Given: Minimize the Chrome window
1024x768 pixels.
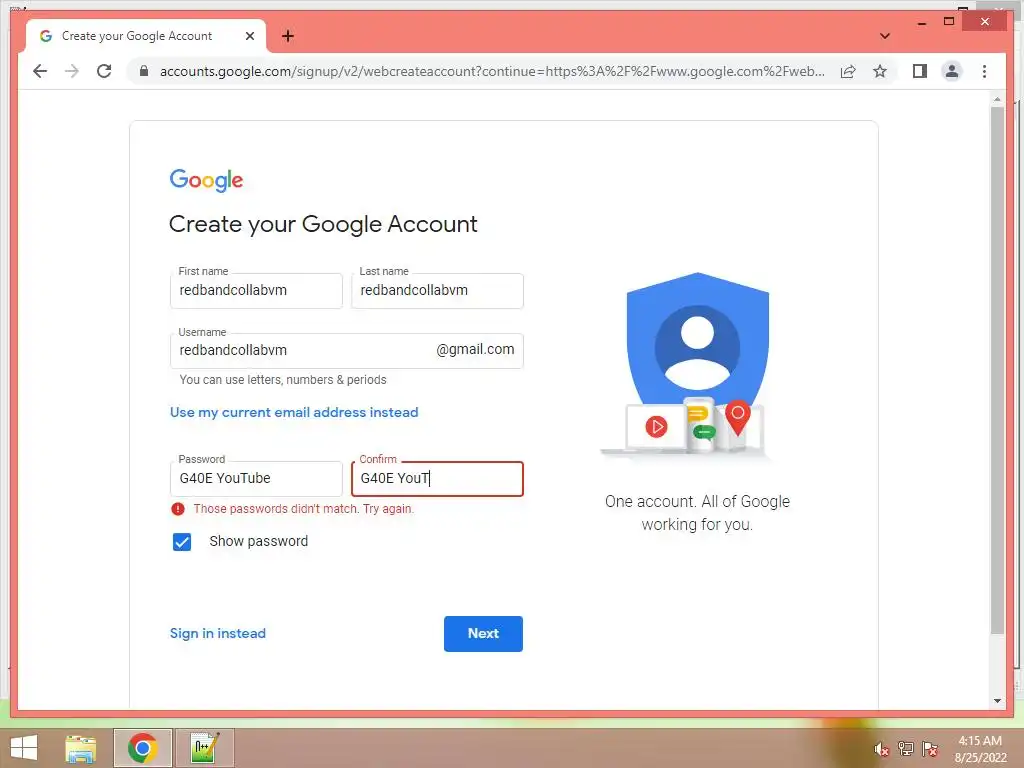Looking at the screenshot, I should point(921,22).
